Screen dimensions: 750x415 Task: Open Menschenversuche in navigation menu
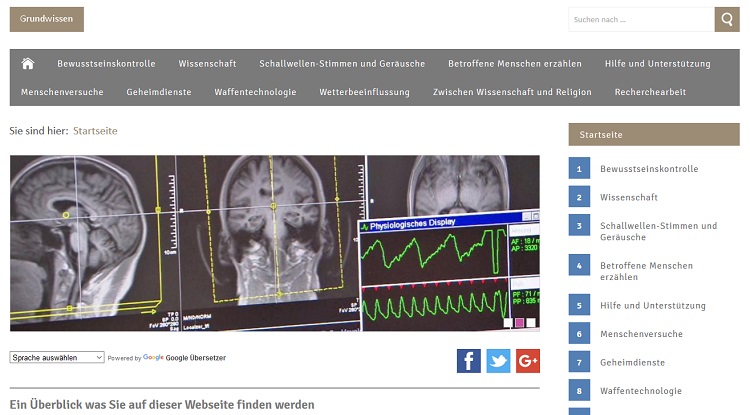[62, 92]
